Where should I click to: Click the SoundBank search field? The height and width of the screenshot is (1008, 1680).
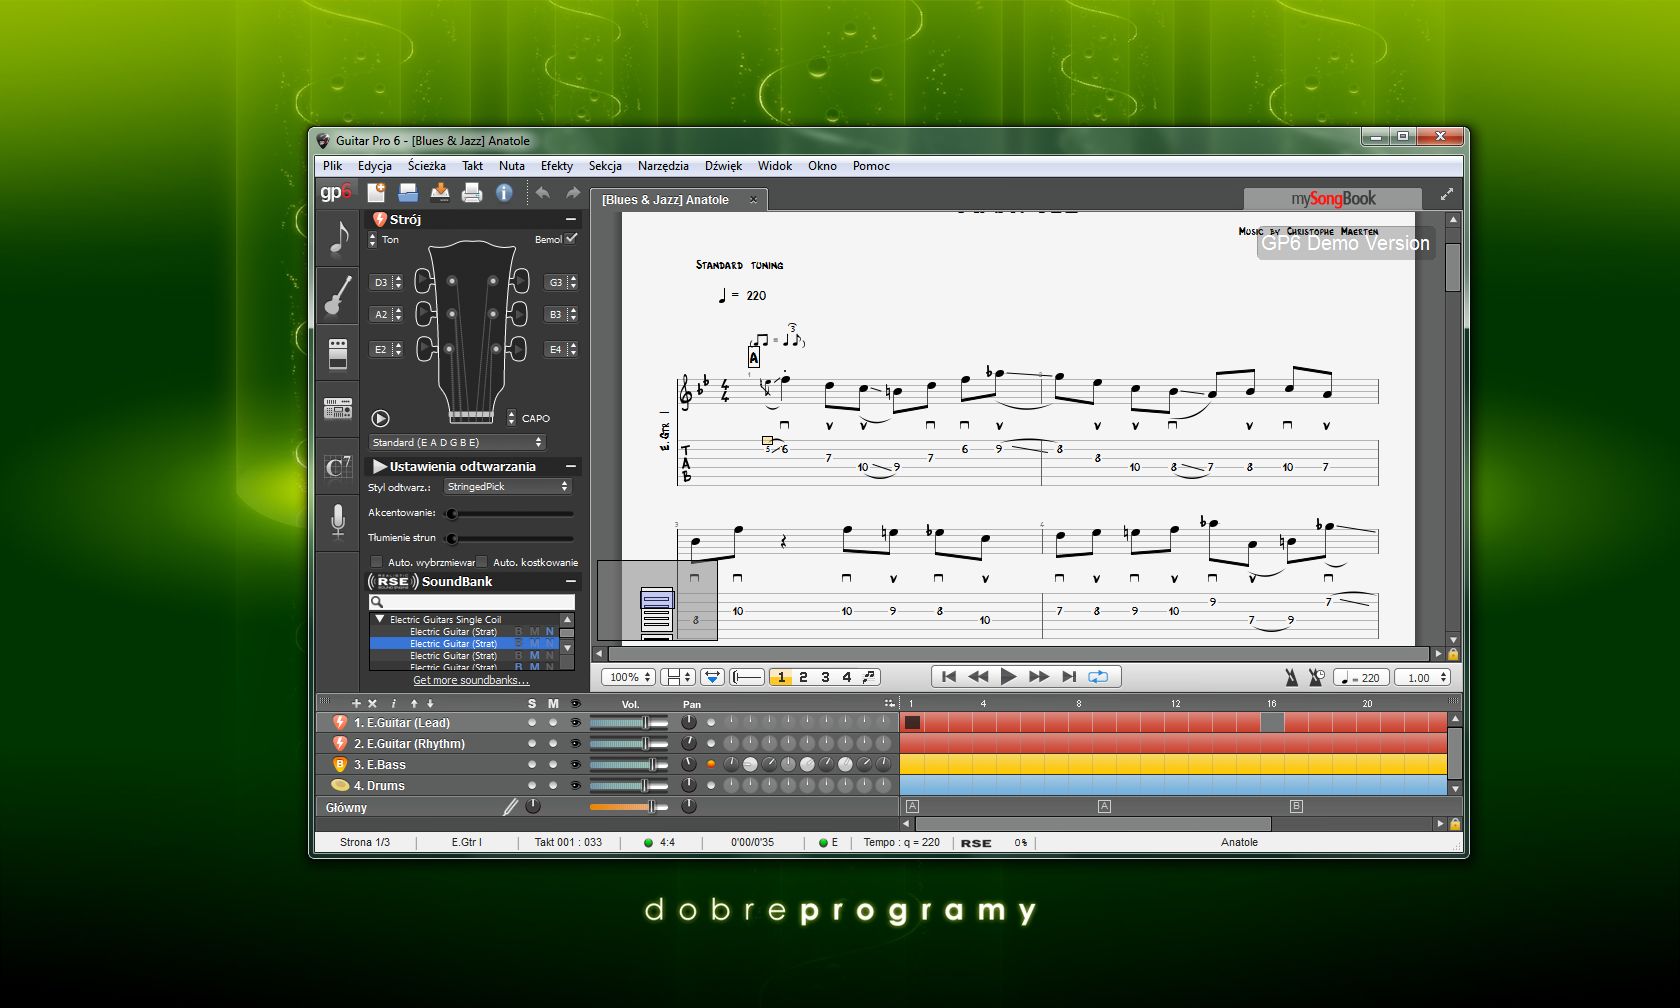(x=472, y=602)
